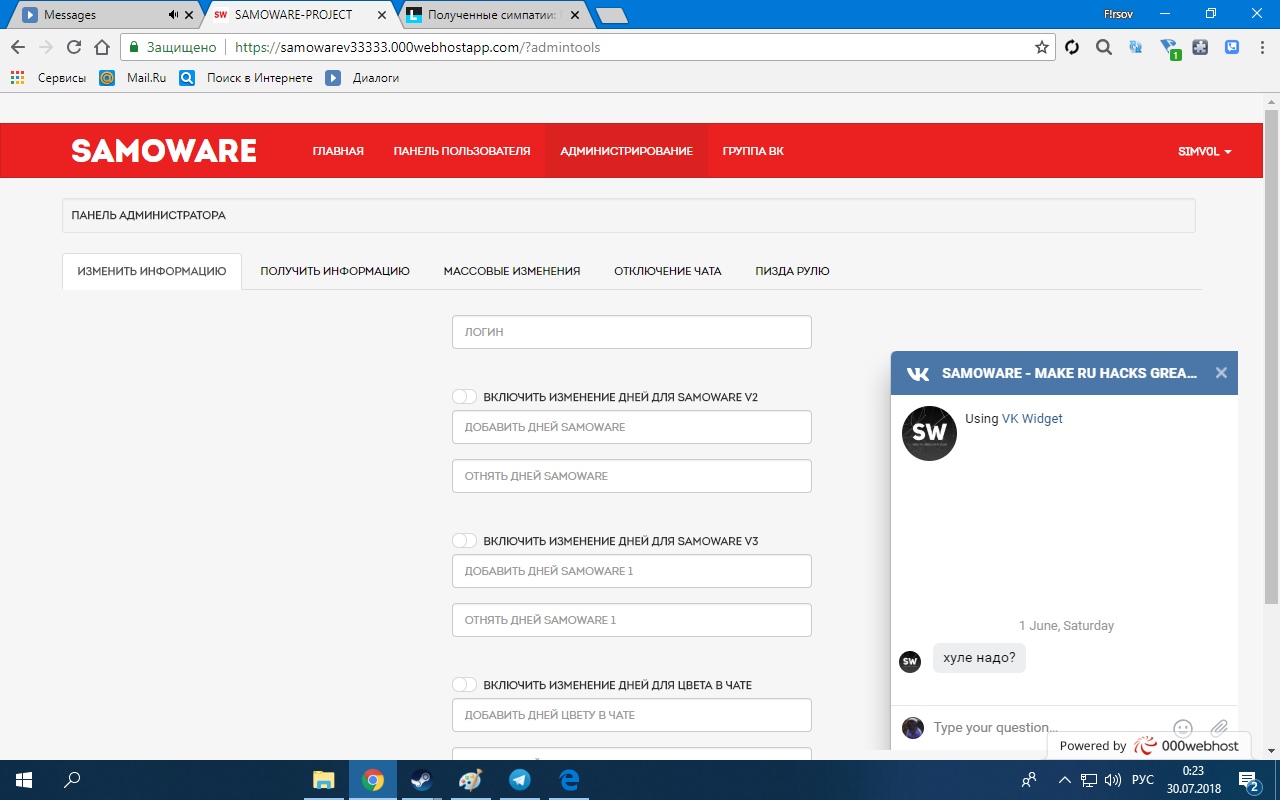Viewport: 1280px width, 800px height.
Task: Close the VK chat widget
Action: [1220, 373]
